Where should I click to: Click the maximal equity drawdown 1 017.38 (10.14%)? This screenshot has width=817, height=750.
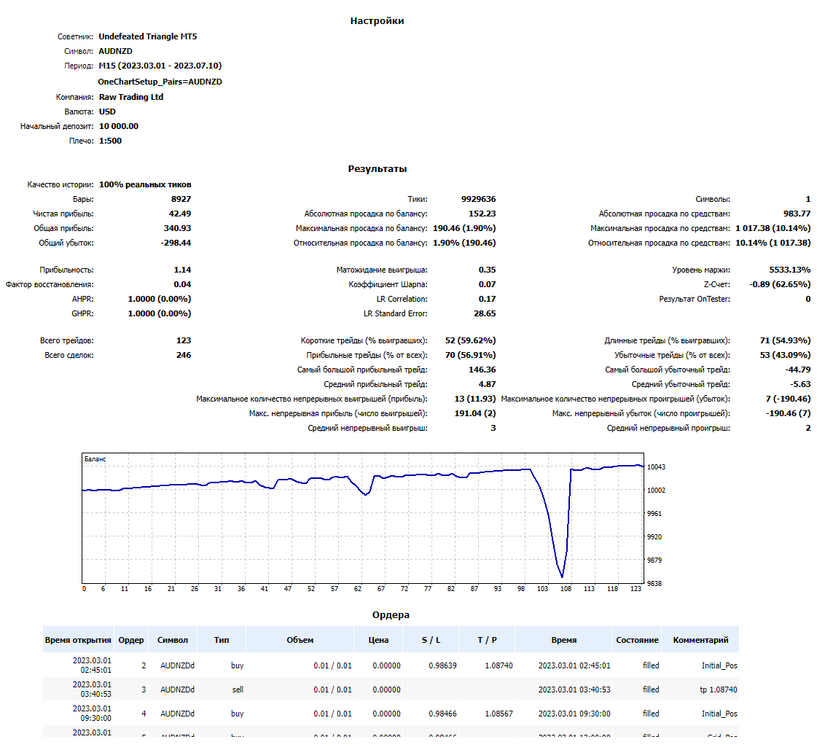(x=773, y=228)
